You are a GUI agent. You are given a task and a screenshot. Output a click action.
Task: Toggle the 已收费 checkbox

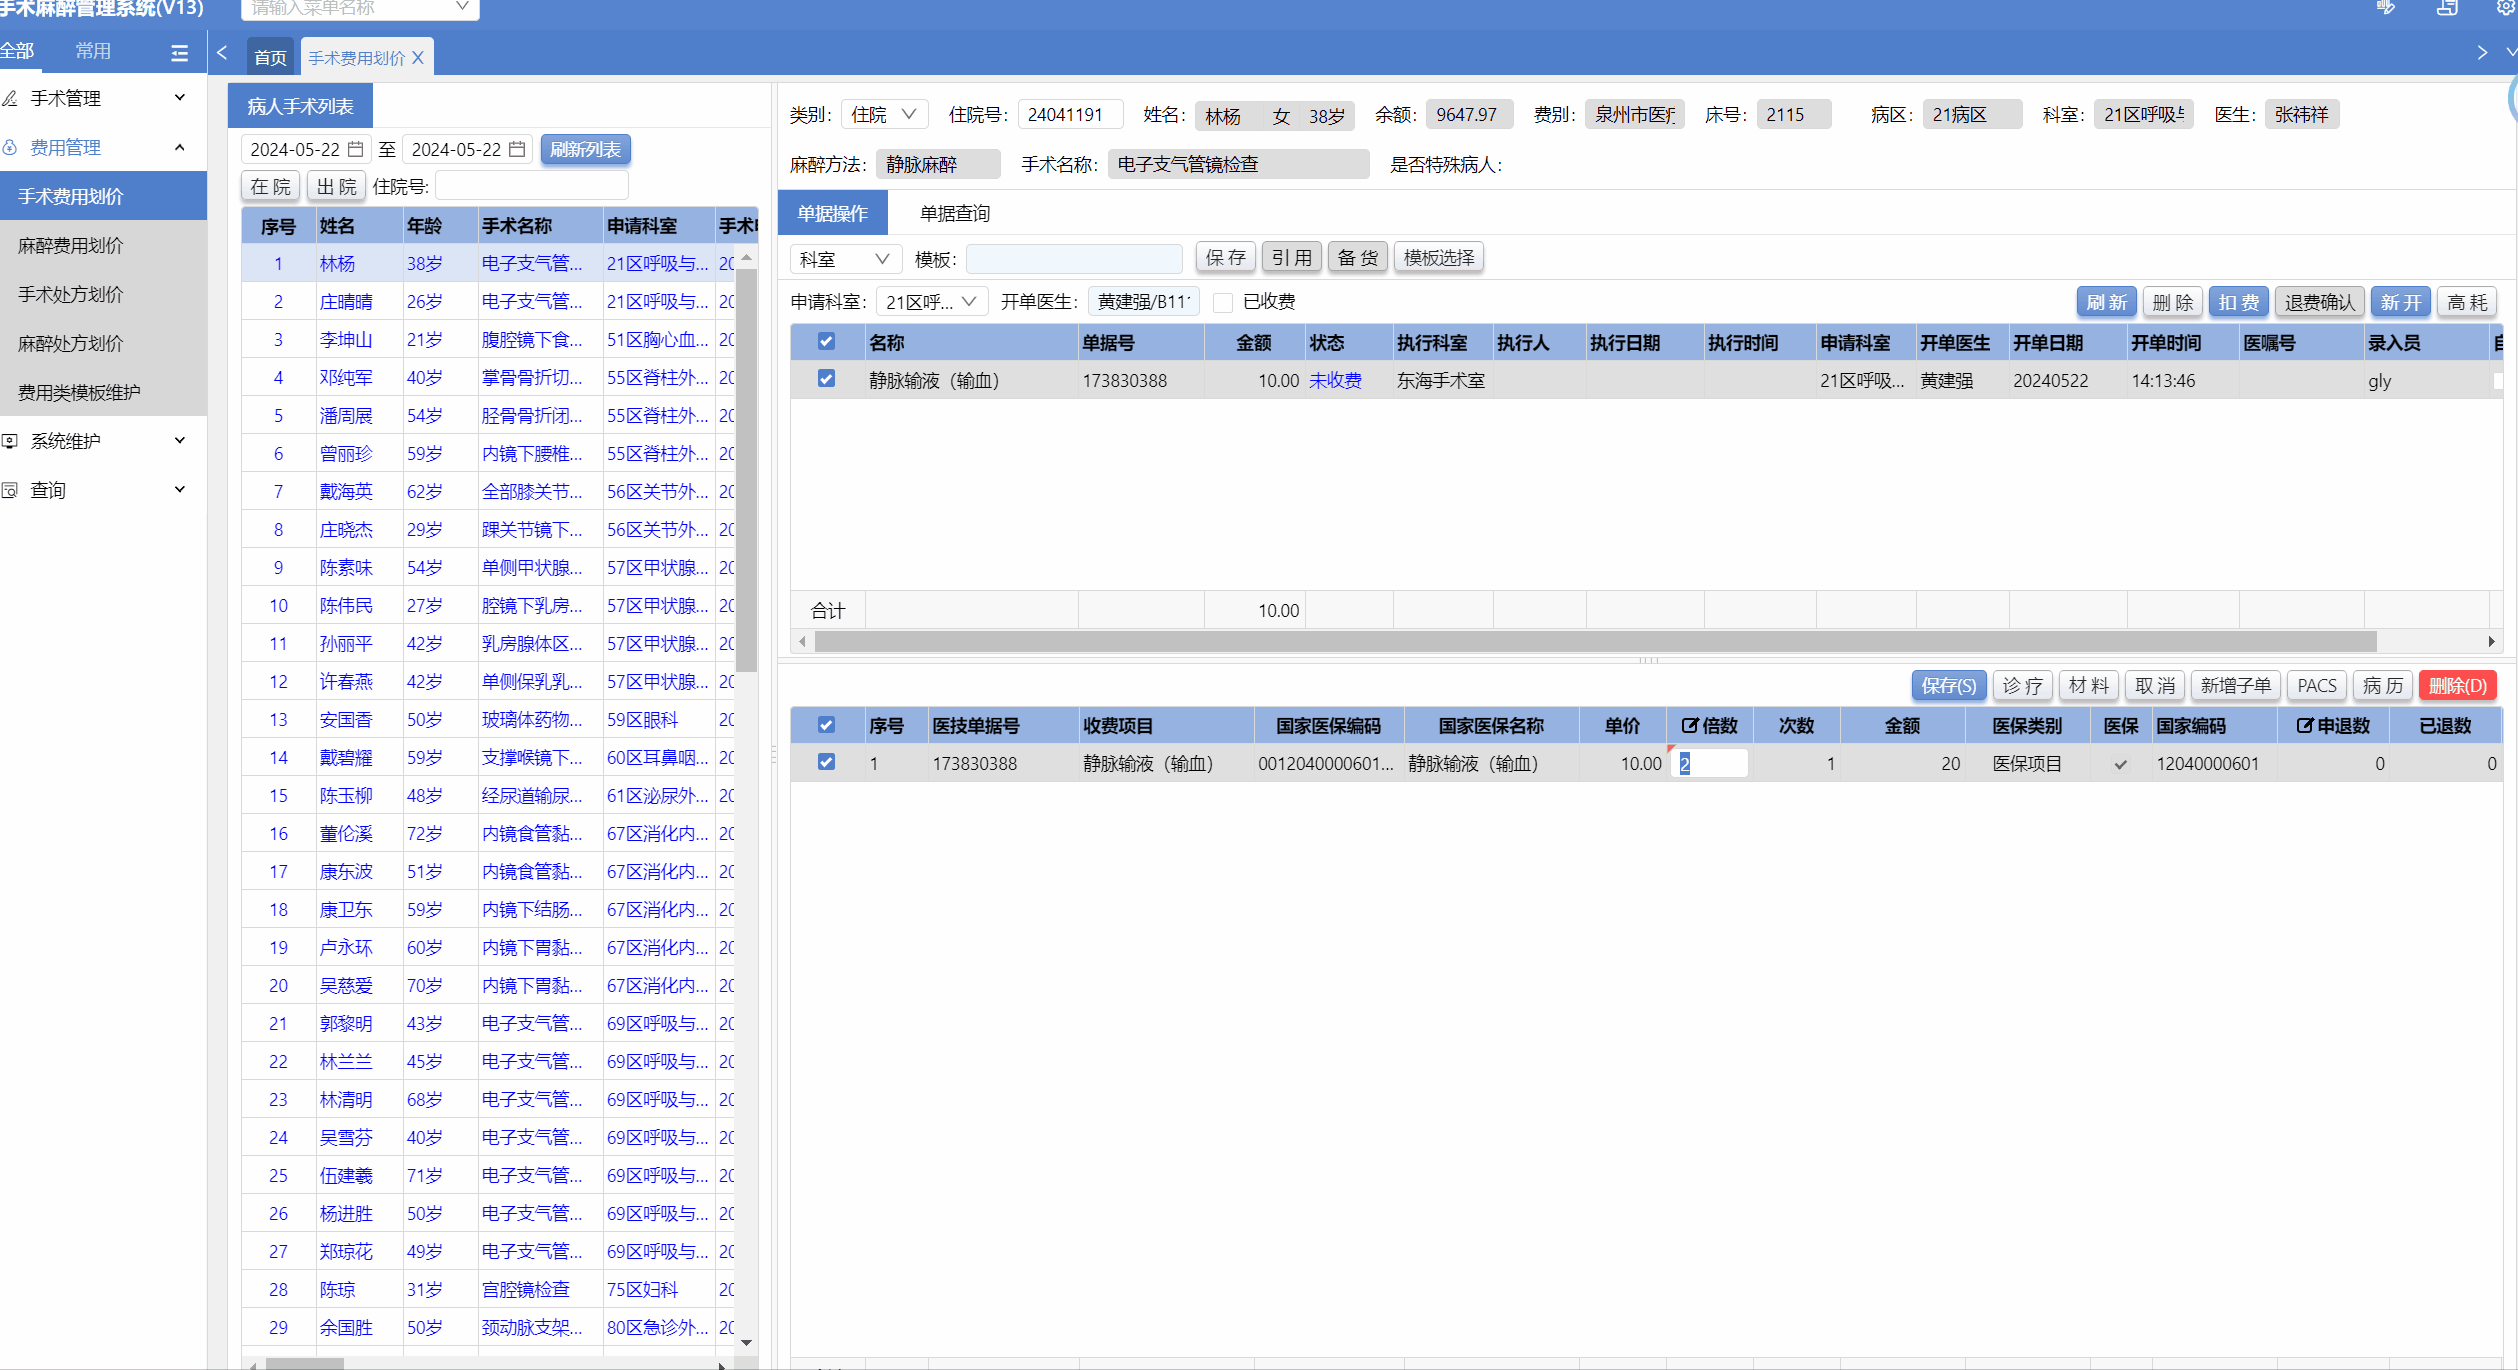(1222, 302)
